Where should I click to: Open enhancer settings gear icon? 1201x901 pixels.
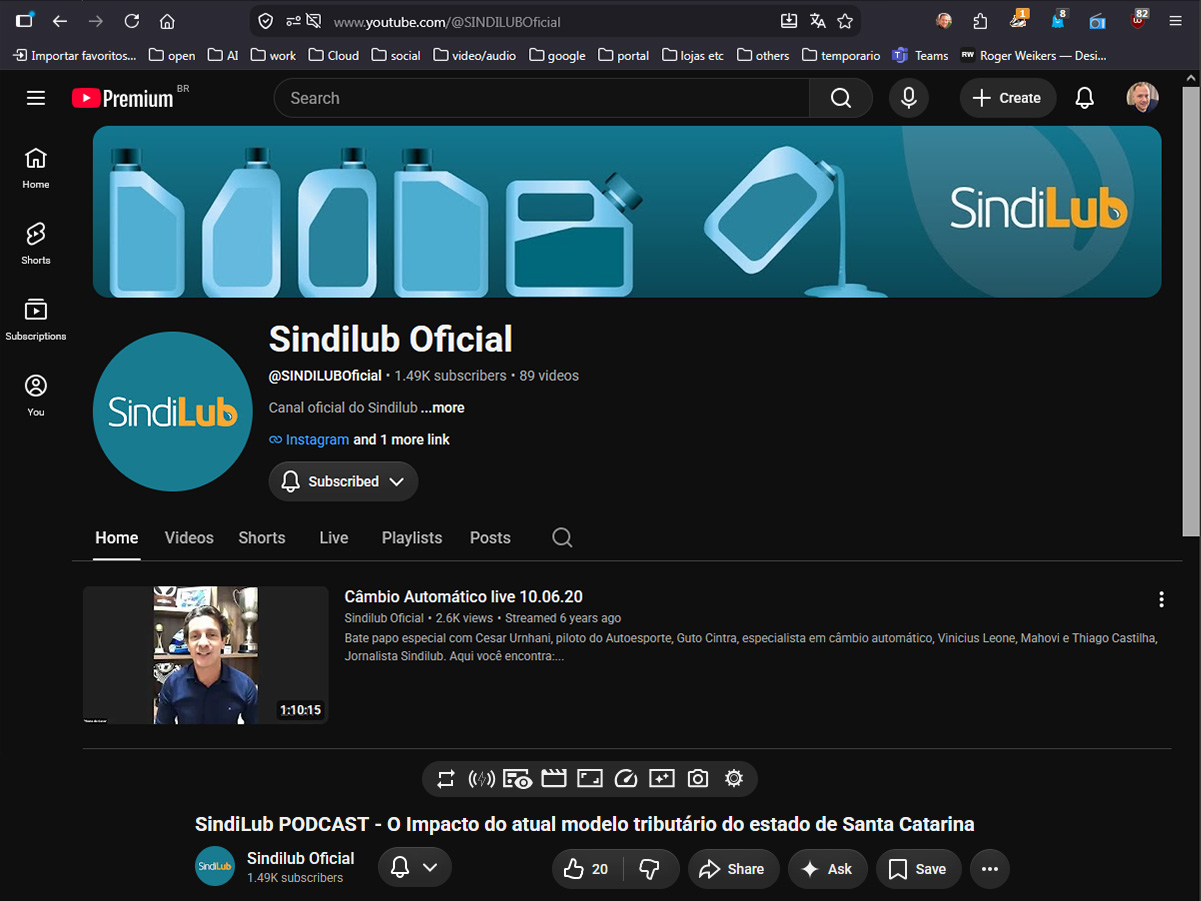[x=734, y=779]
